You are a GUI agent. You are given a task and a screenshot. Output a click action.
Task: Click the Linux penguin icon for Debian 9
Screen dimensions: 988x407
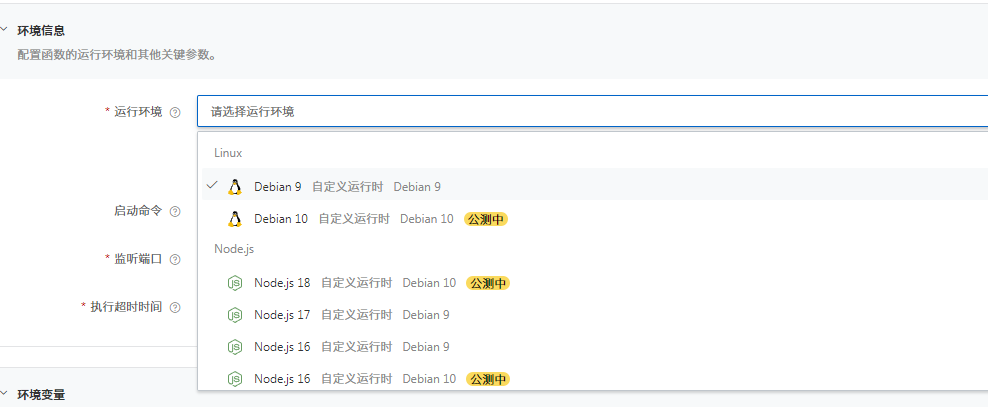point(234,186)
